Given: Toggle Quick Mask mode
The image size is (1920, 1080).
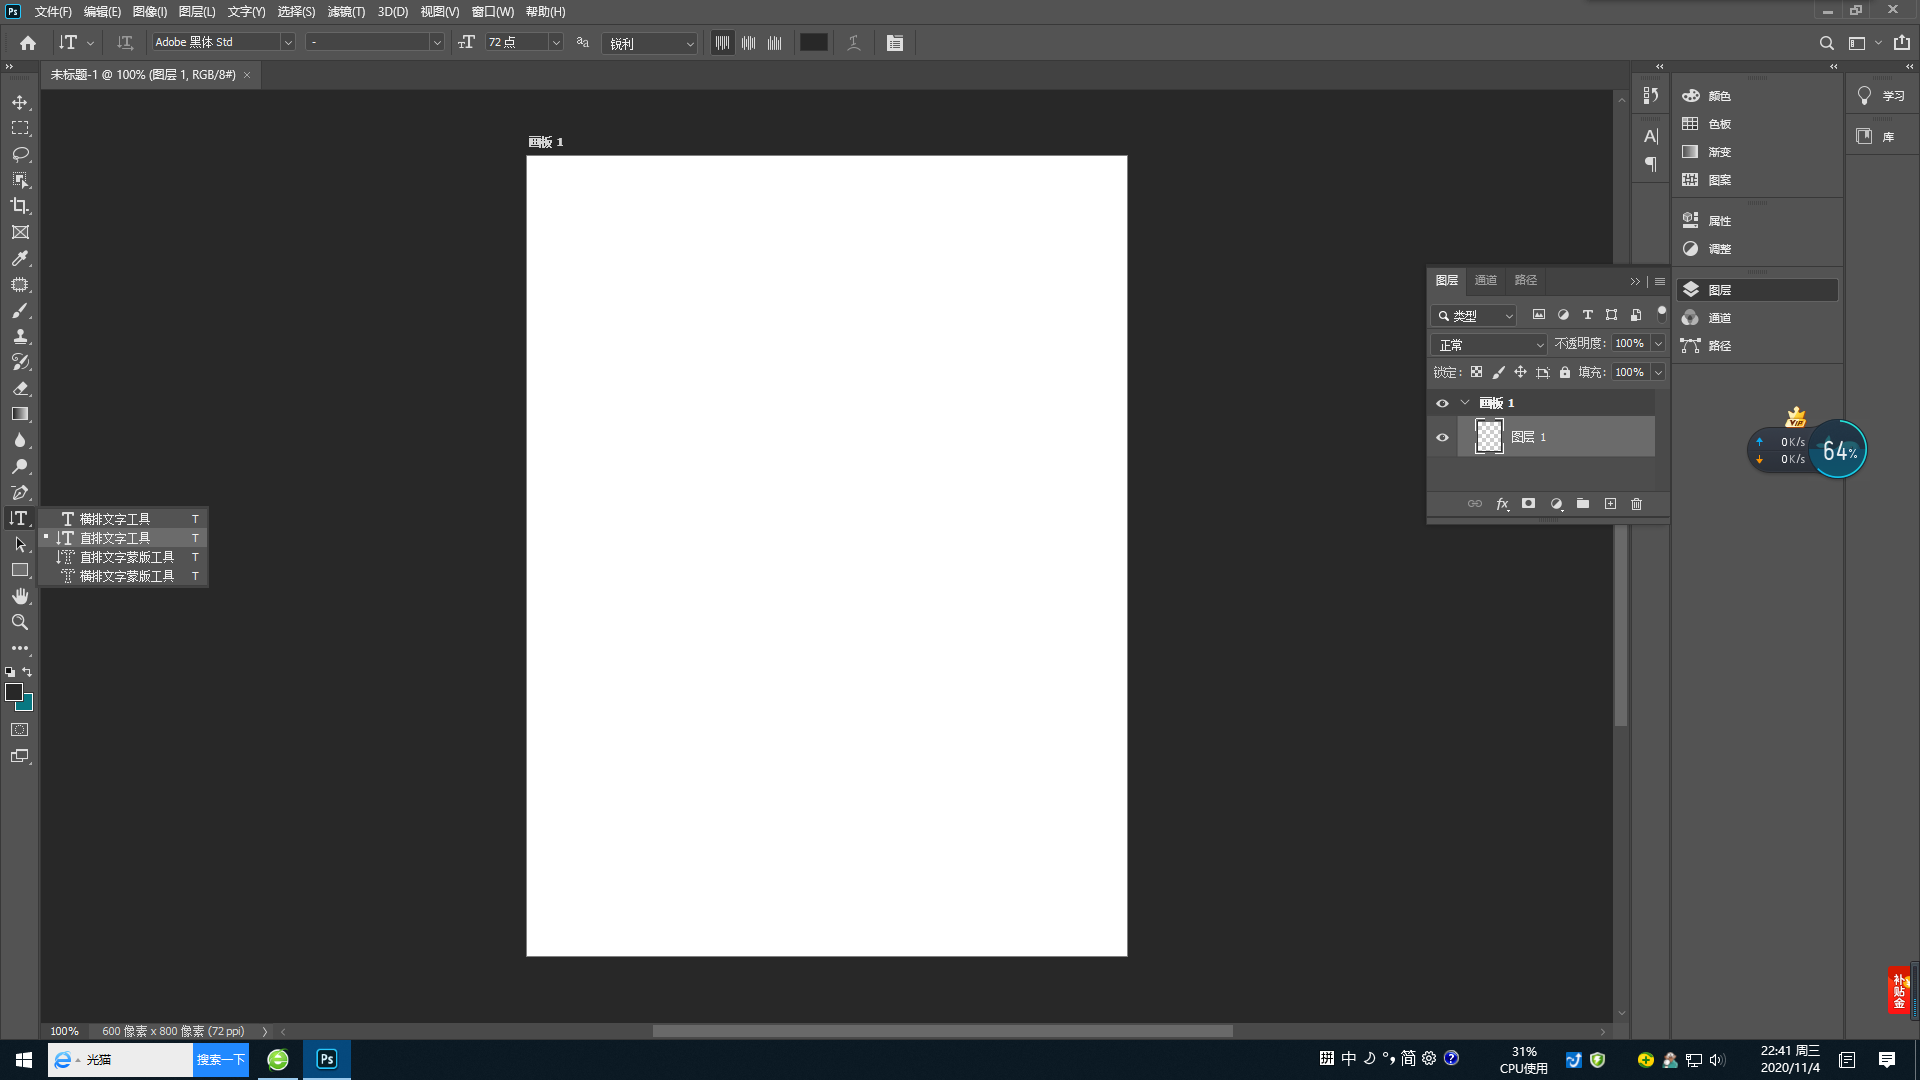Looking at the screenshot, I should tap(20, 730).
